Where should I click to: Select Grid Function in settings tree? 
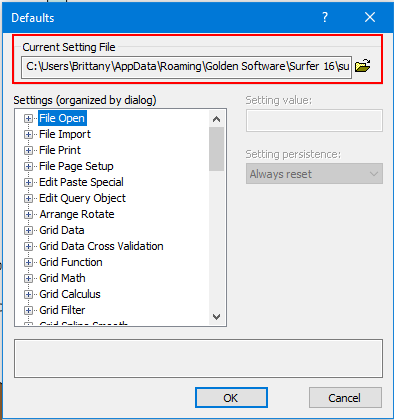[71, 262]
